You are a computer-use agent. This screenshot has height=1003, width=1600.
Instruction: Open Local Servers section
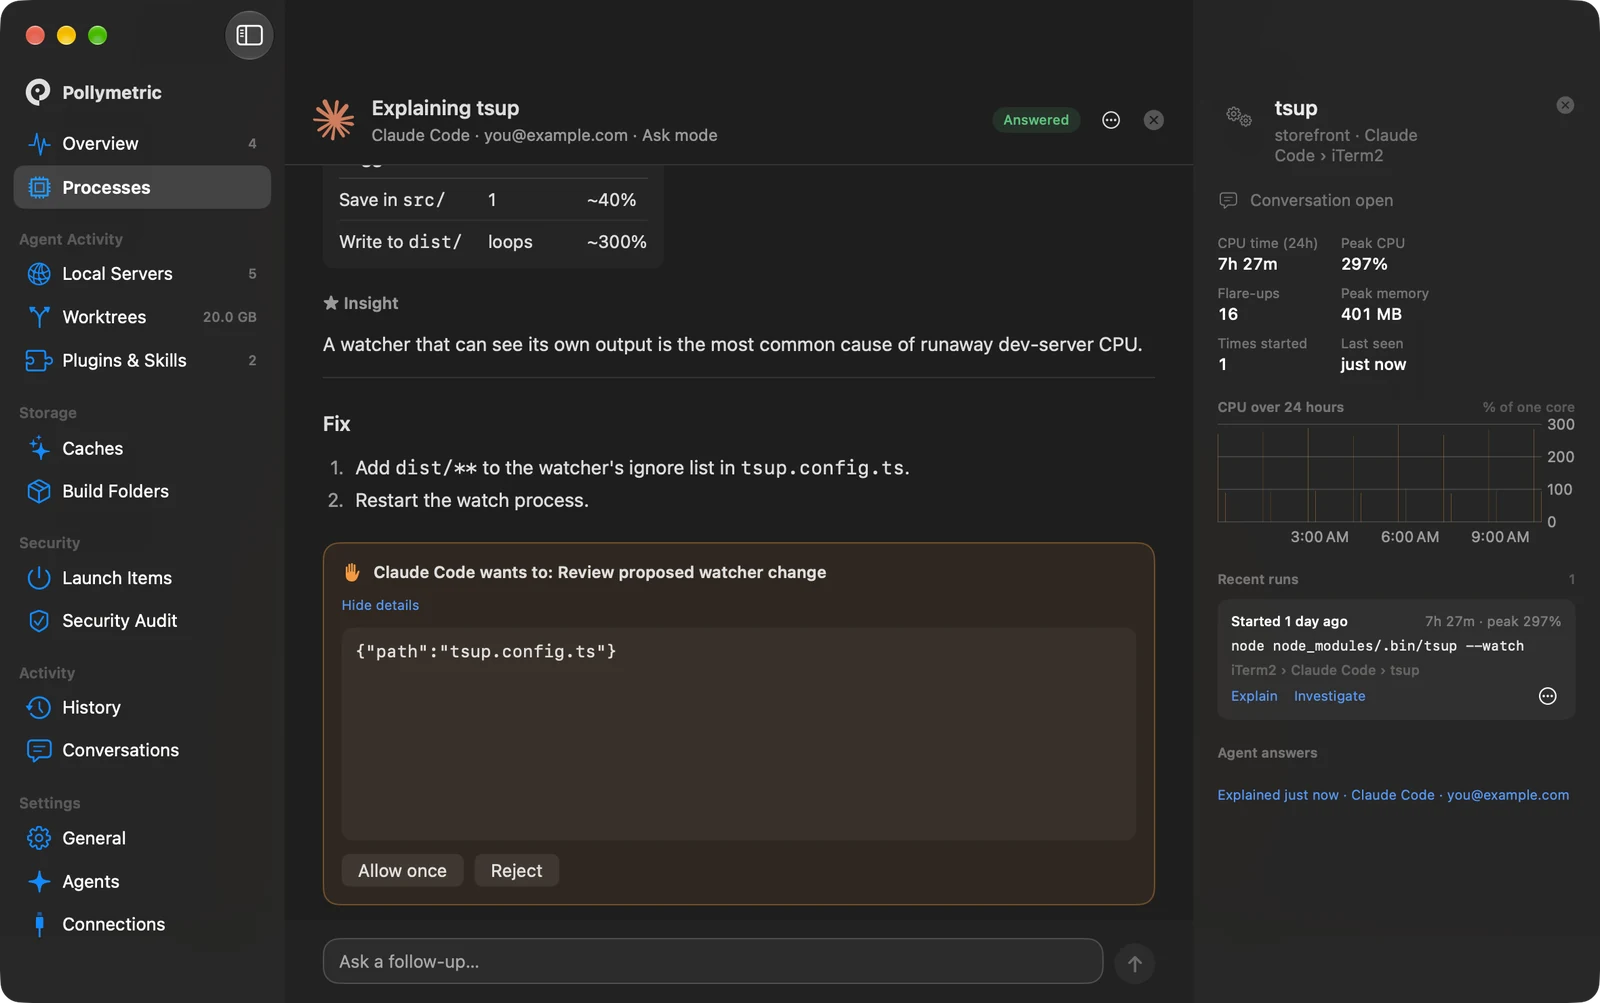tap(142, 273)
